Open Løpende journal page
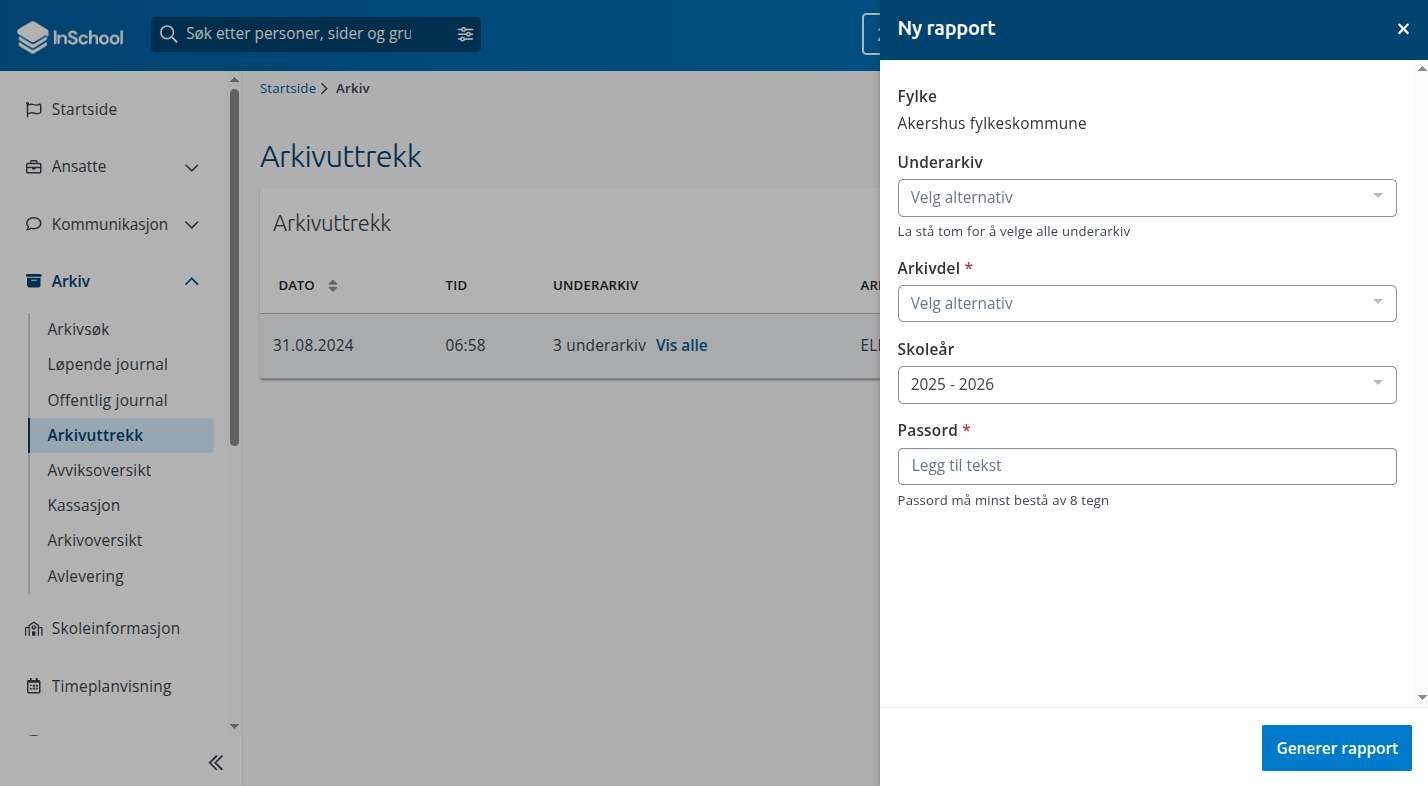 point(108,365)
